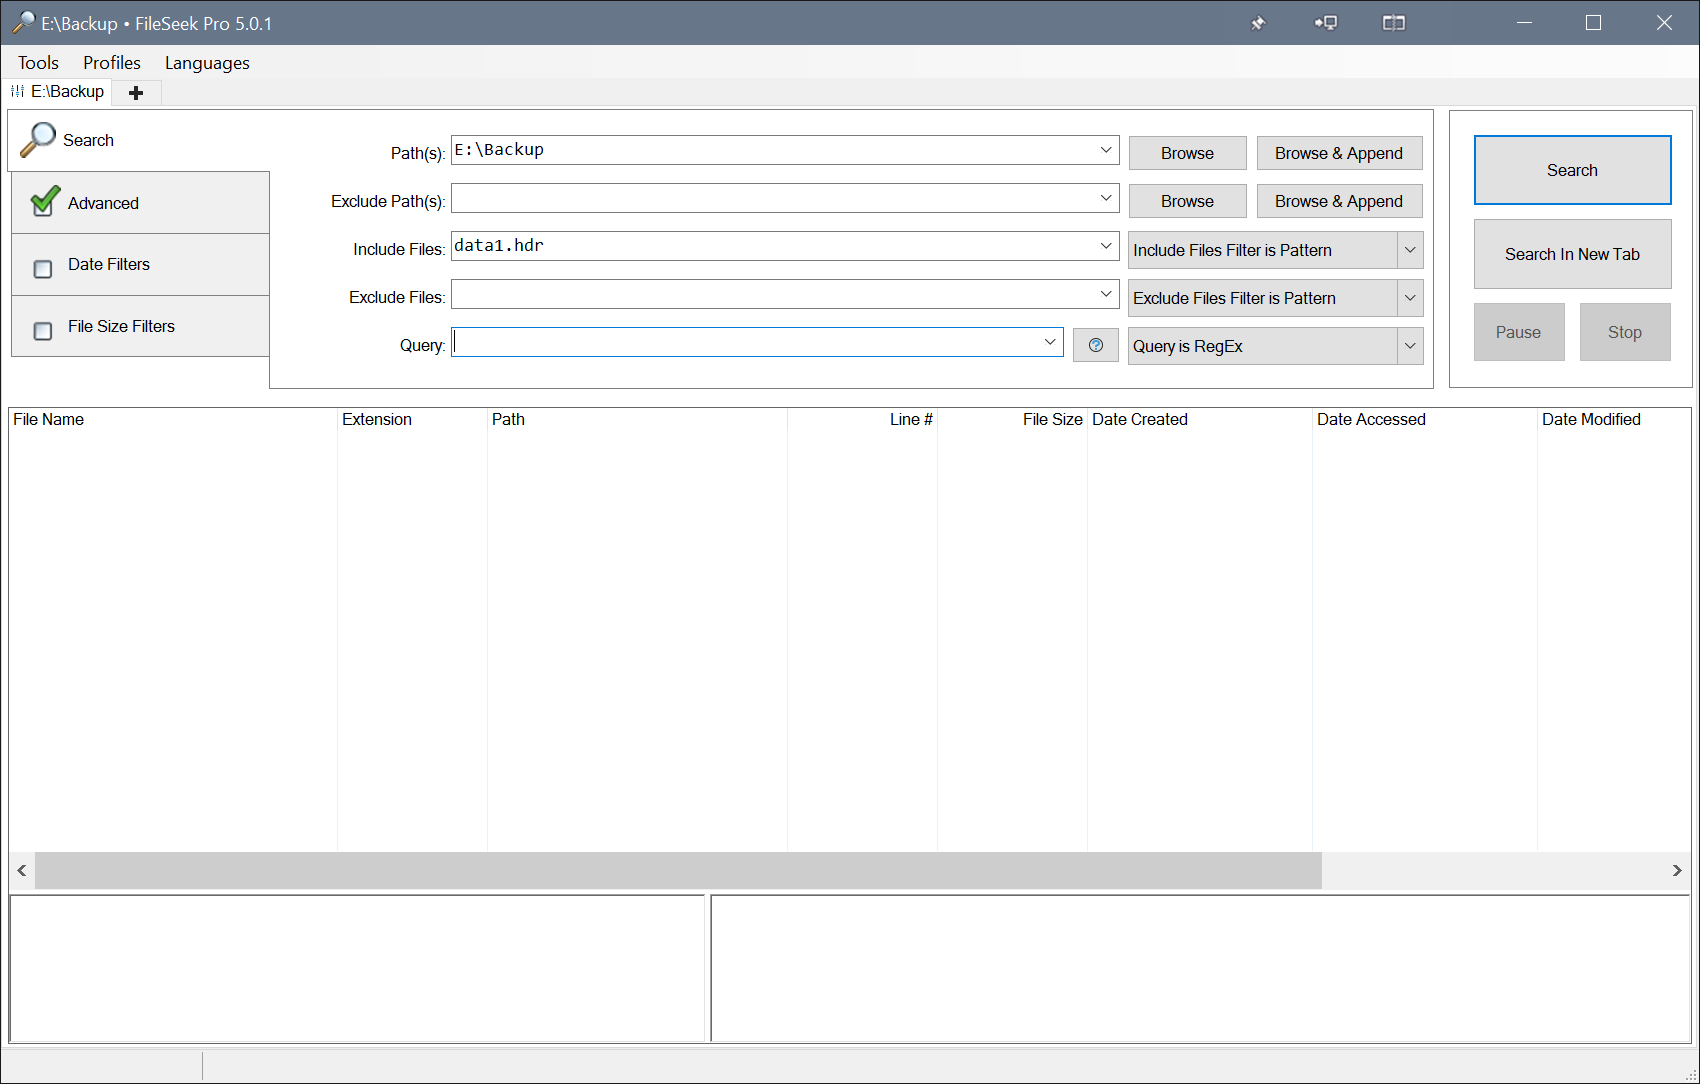Screen dimensions: 1700x1084
Task: Click the query help question mark icon
Action: [x=1095, y=345]
